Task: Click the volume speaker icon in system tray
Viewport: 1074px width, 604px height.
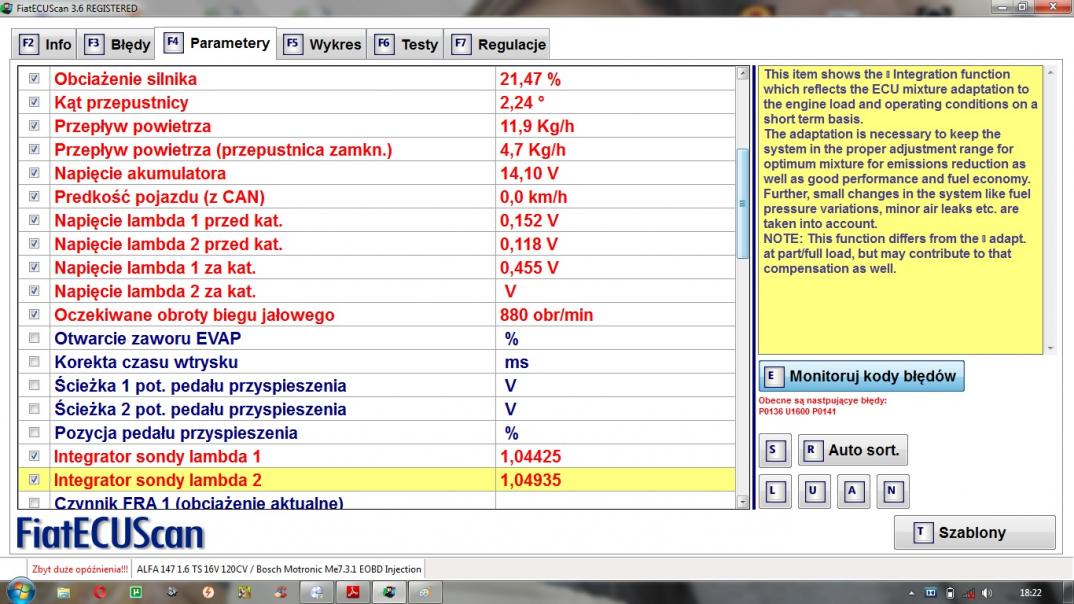Action: click(987, 592)
